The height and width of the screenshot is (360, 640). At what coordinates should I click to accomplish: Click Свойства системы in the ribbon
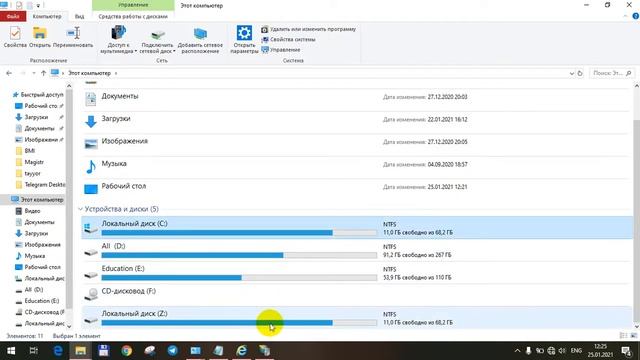coord(288,40)
